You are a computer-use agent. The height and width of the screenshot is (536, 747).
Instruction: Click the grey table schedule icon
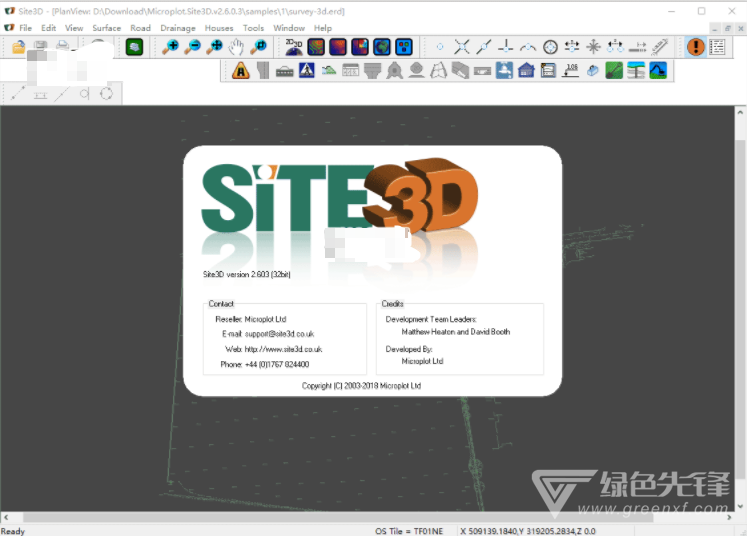pos(351,71)
